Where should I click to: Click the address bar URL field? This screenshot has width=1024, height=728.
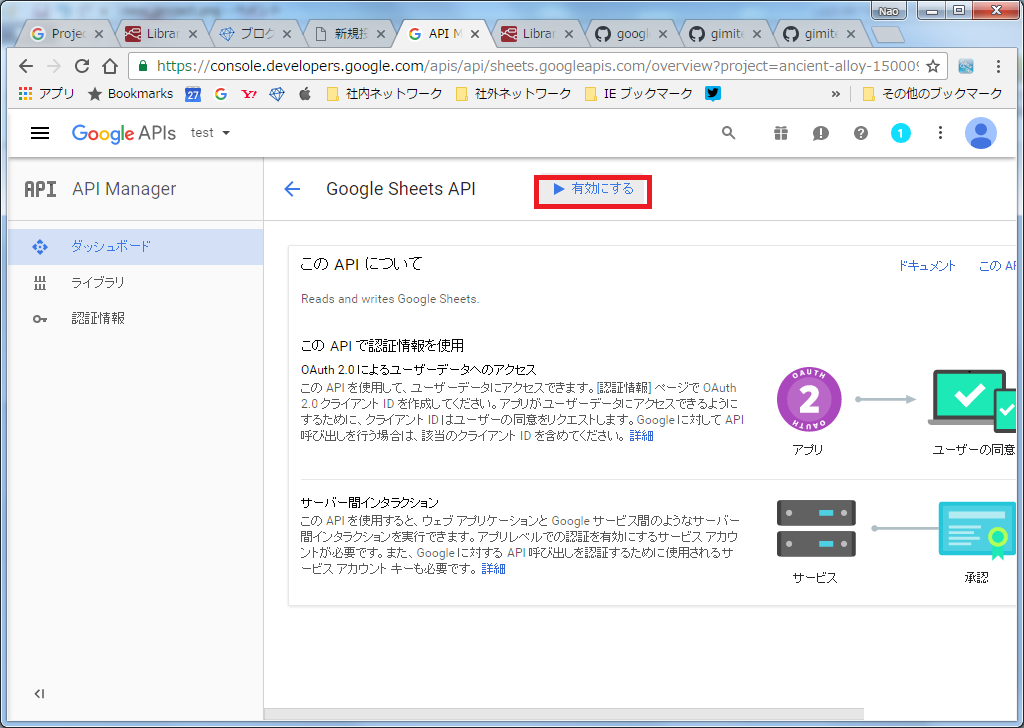pyautogui.click(x=537, y=66)
